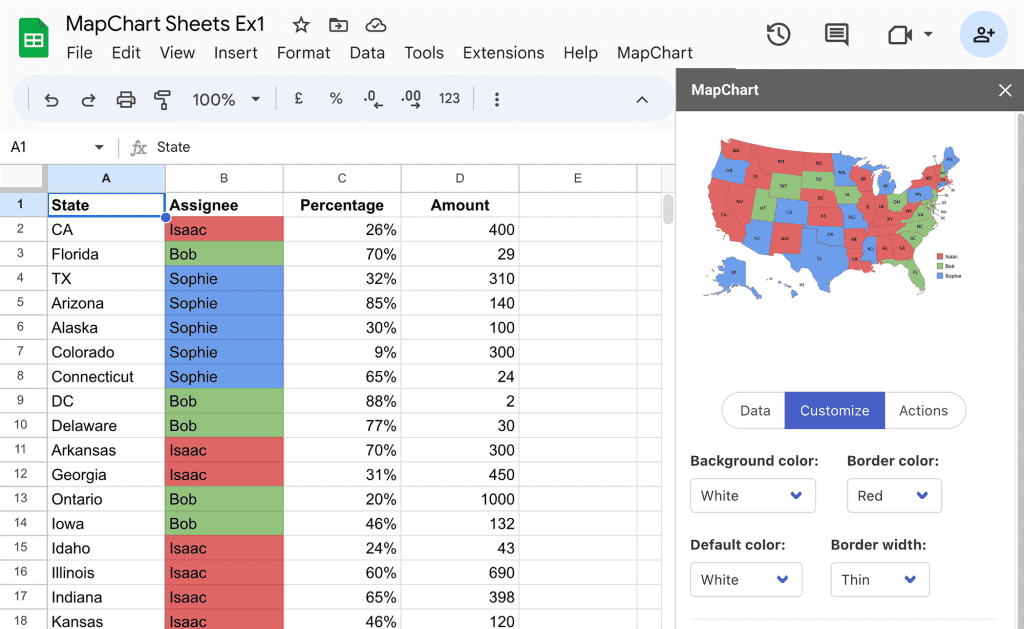Click the video call camera icon
This screenshot has width=1024, height=629.
[899, 35]
